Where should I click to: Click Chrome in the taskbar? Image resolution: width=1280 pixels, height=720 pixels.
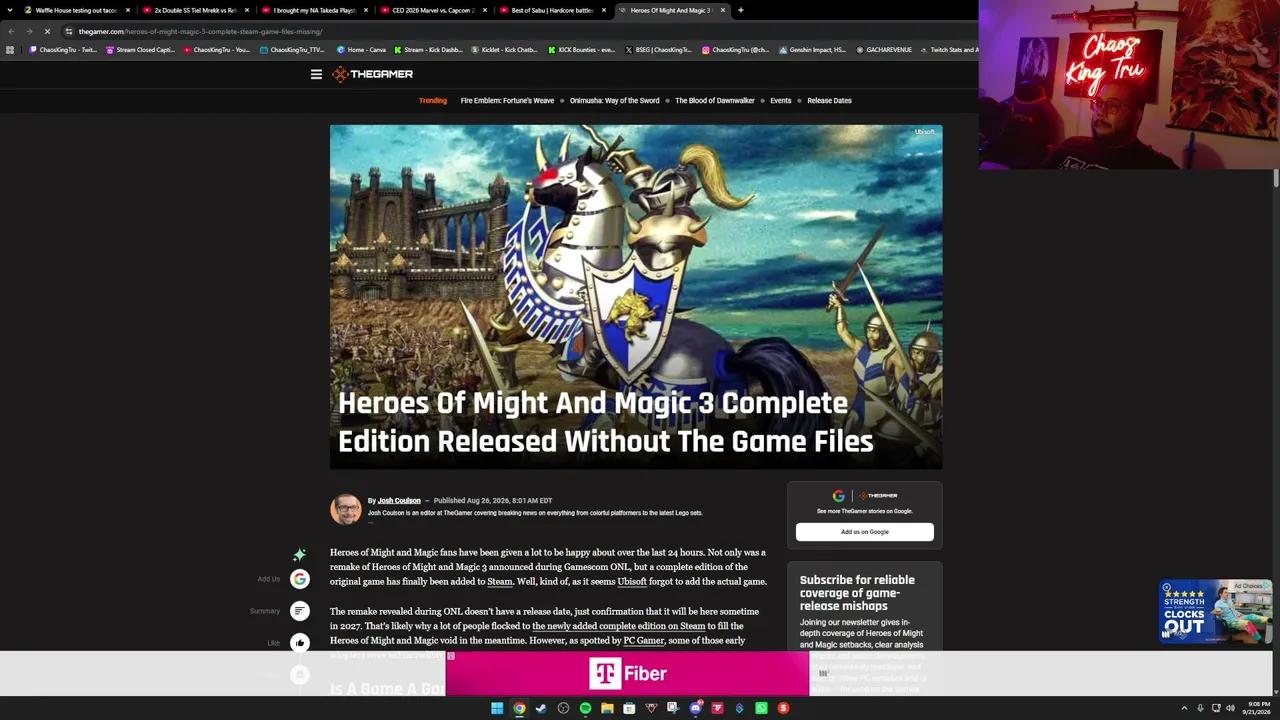click(519, 708)
